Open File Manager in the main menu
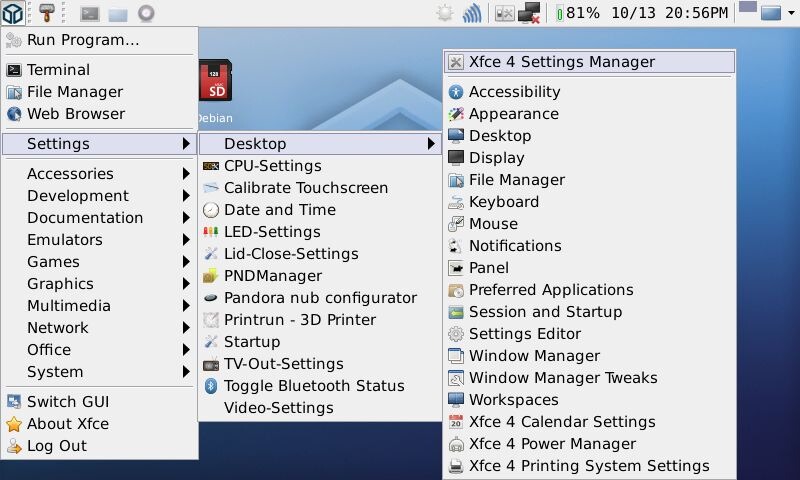800x480 pixels. coord(99,92)
